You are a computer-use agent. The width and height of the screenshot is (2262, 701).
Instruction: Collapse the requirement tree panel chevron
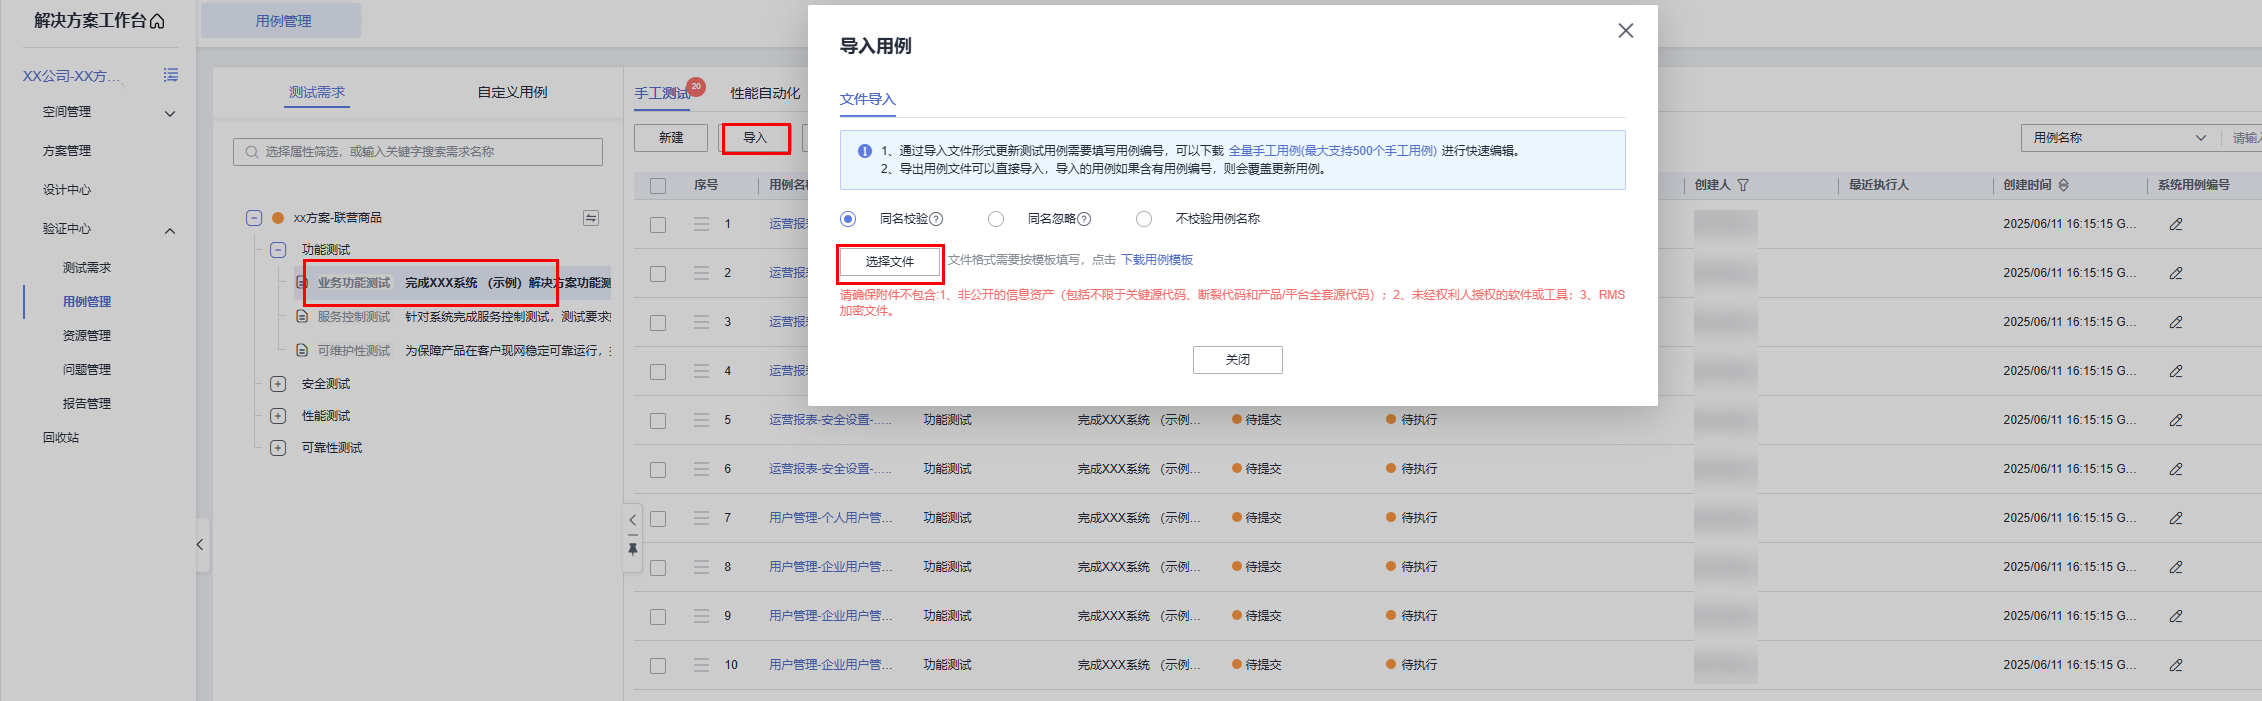click(632, 520)
